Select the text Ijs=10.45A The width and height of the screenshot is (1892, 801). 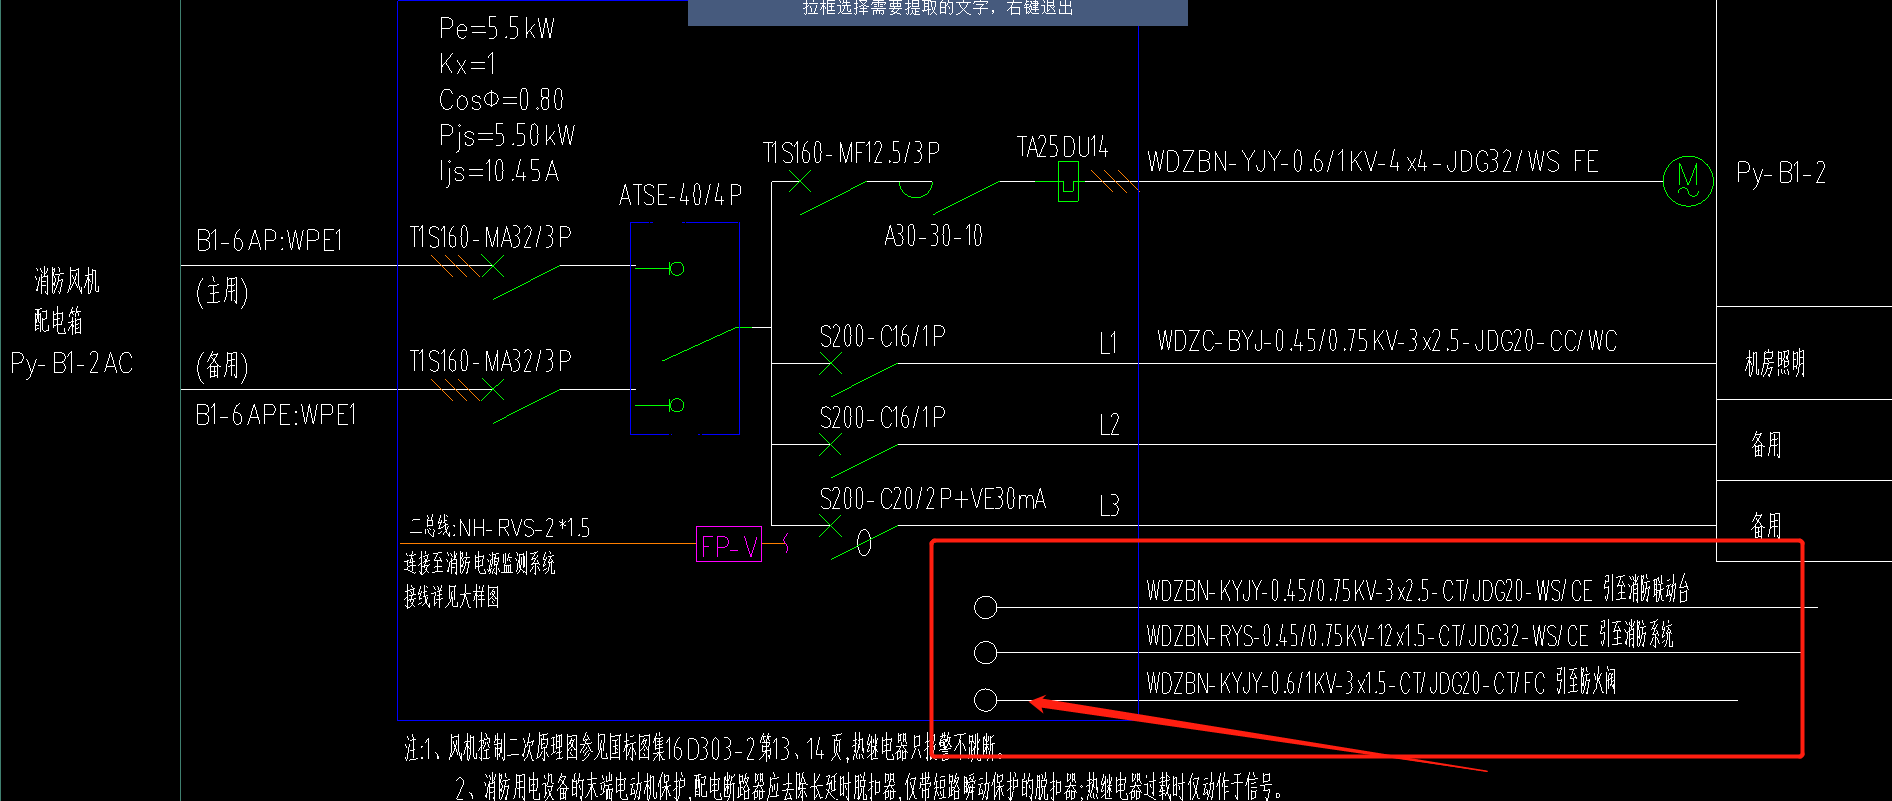tap(498, 171)
